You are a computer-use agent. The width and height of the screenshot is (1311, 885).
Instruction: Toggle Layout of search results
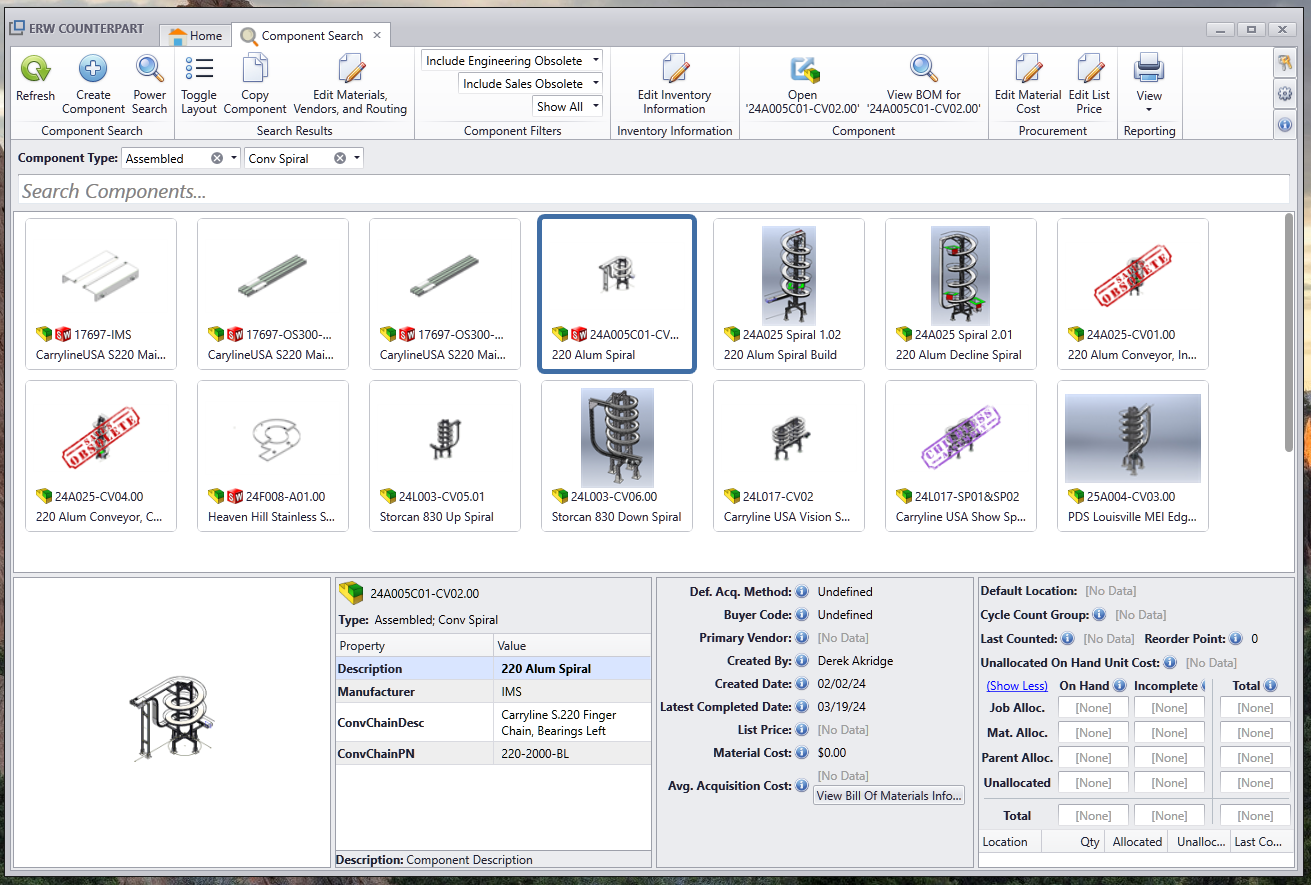click(x=199, y=70)
